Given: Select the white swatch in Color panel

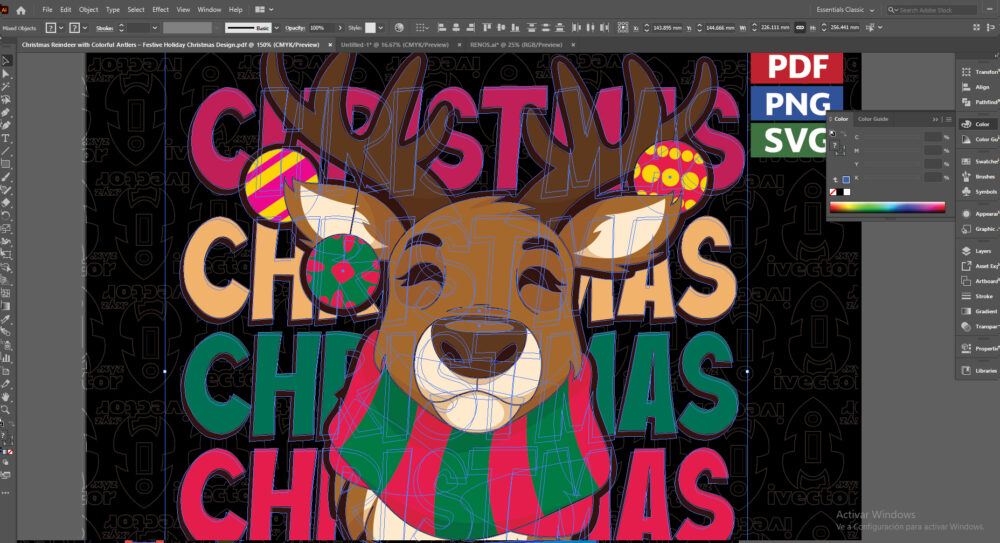Looking at the screenshot, I should [847, 192].
